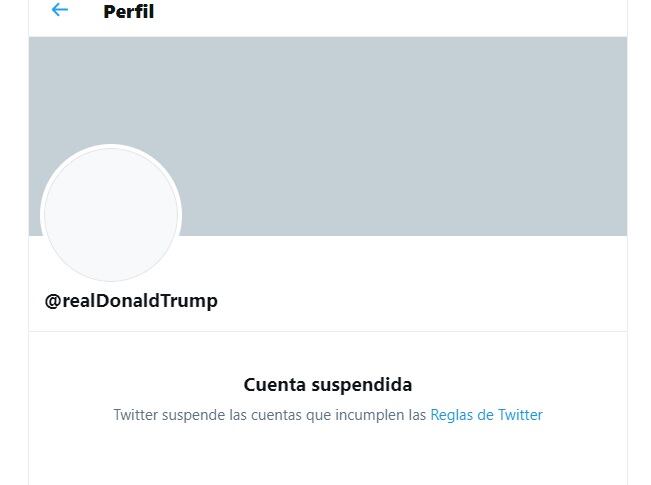Click the empty profile avatar circle
The image size is (651, 485).
111,214
